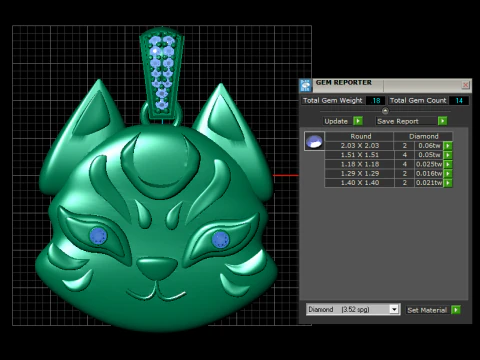Select the right blue eye gem on model
This screenshot has height=360, width=480.
[220, 239]
